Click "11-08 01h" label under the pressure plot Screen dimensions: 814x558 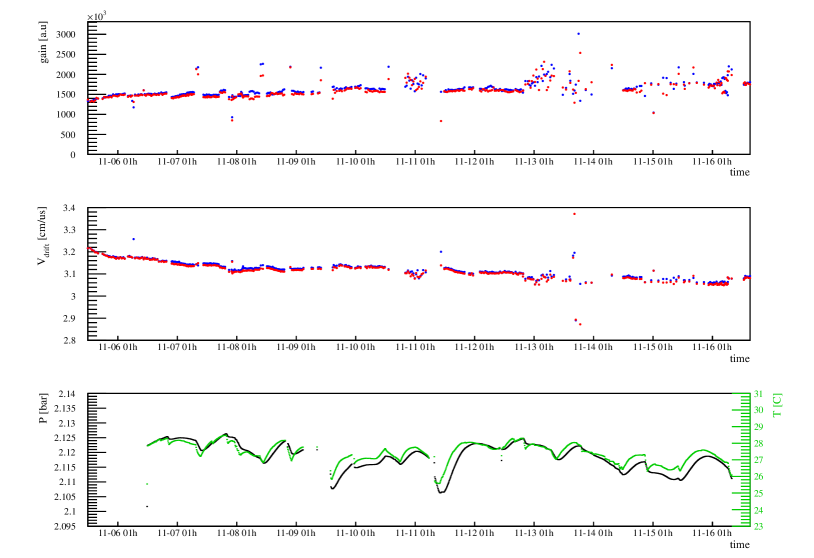click(237, 534)
